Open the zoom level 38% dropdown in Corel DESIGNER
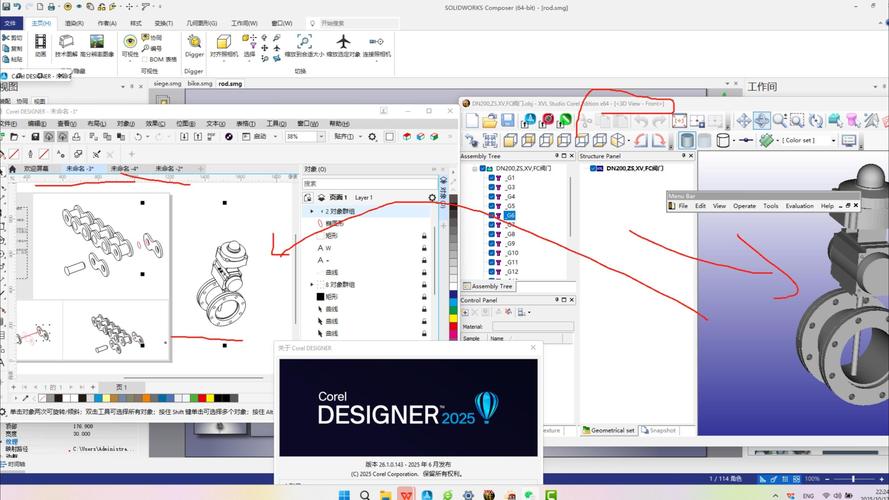The height and width of the screenshot is (500, 889). click(x=321, y=137)
